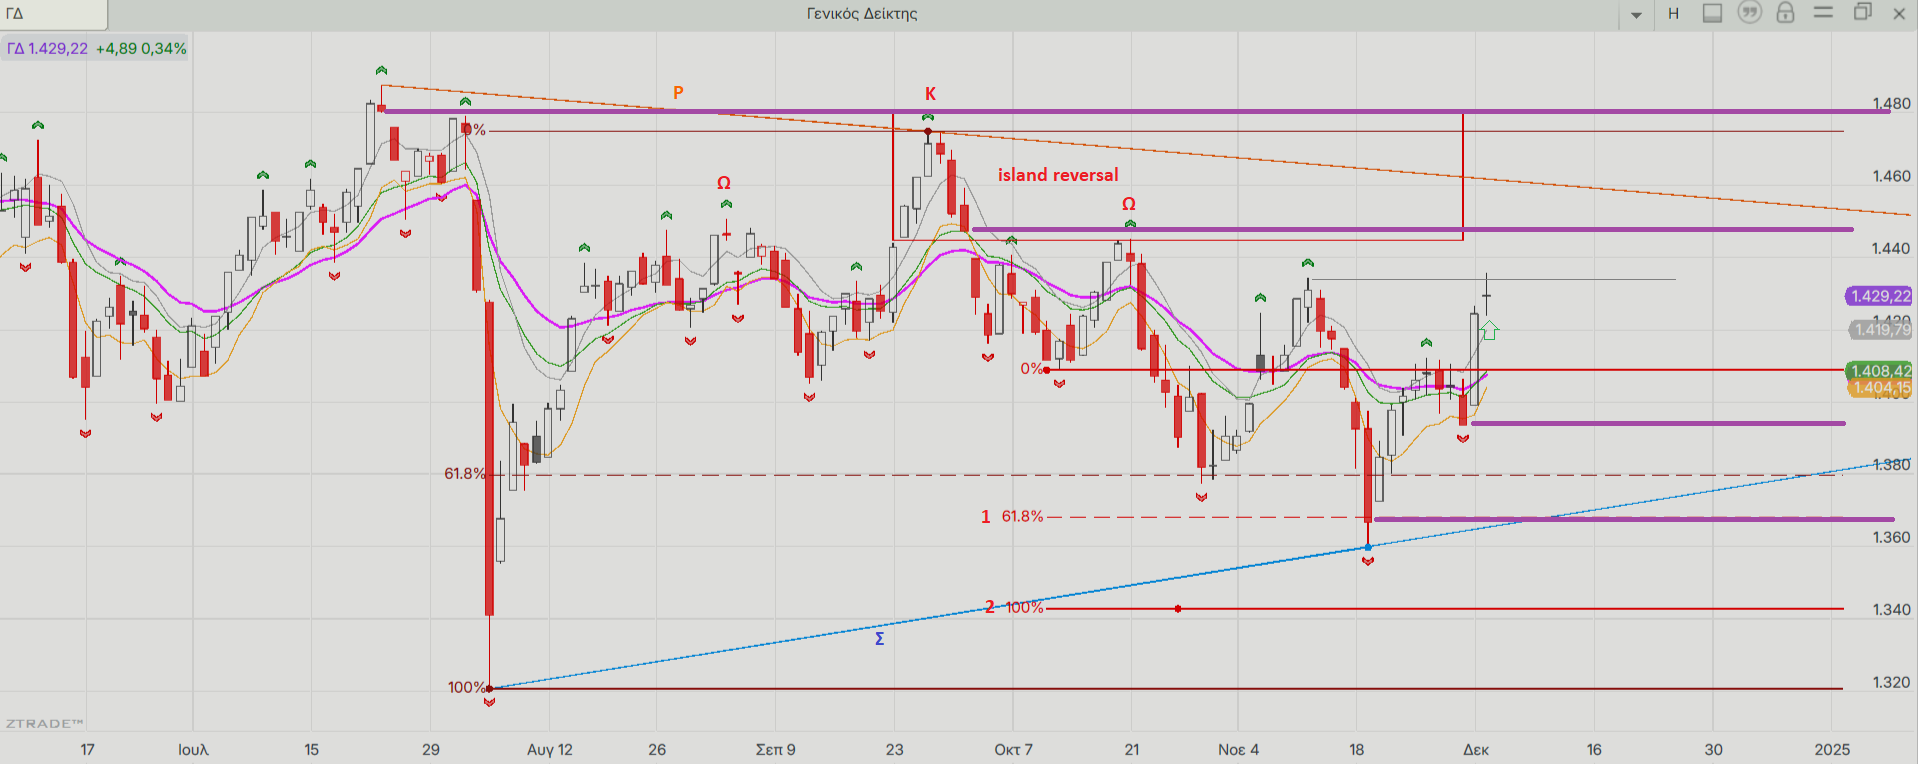Select the green 1.408,42 price tag
This screenshot has height=764, width=1918.
click(1879, 371)
